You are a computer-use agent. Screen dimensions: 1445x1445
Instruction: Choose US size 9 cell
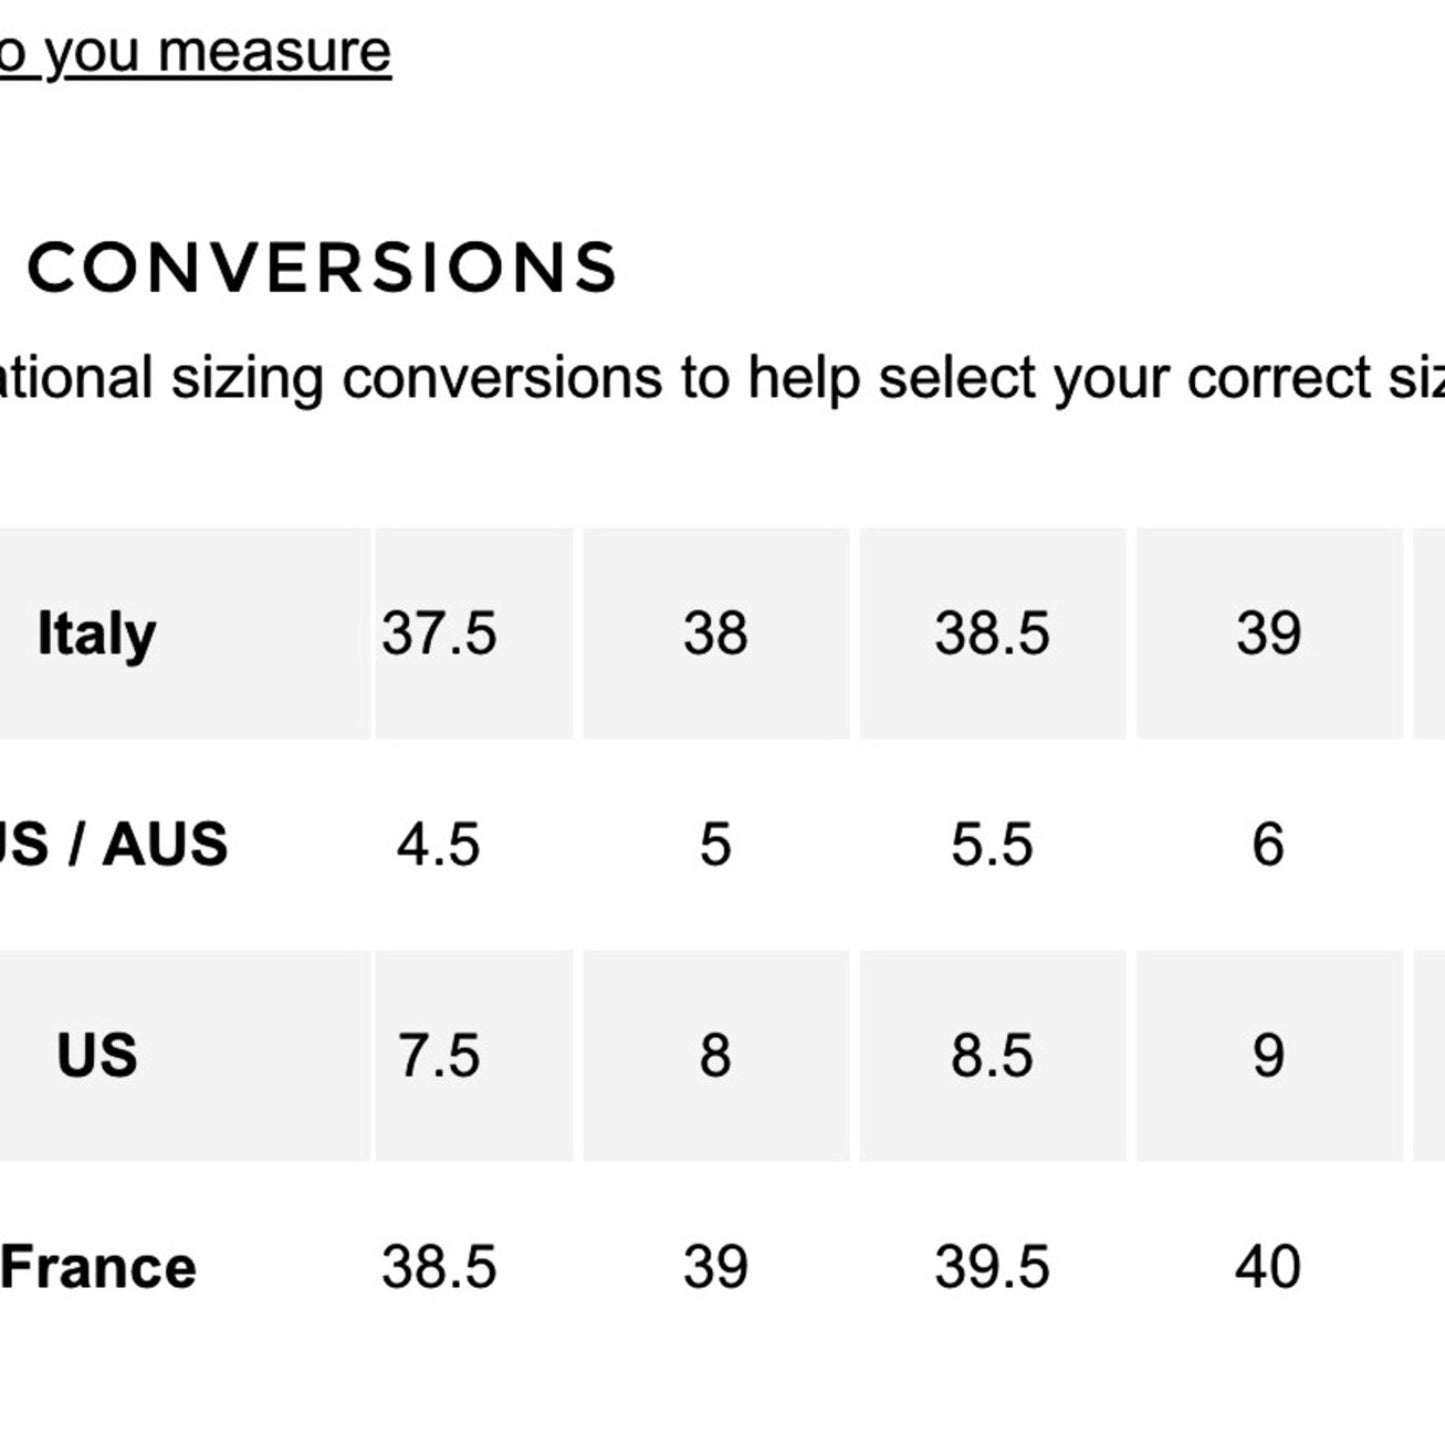(x=1268, y=1056)
